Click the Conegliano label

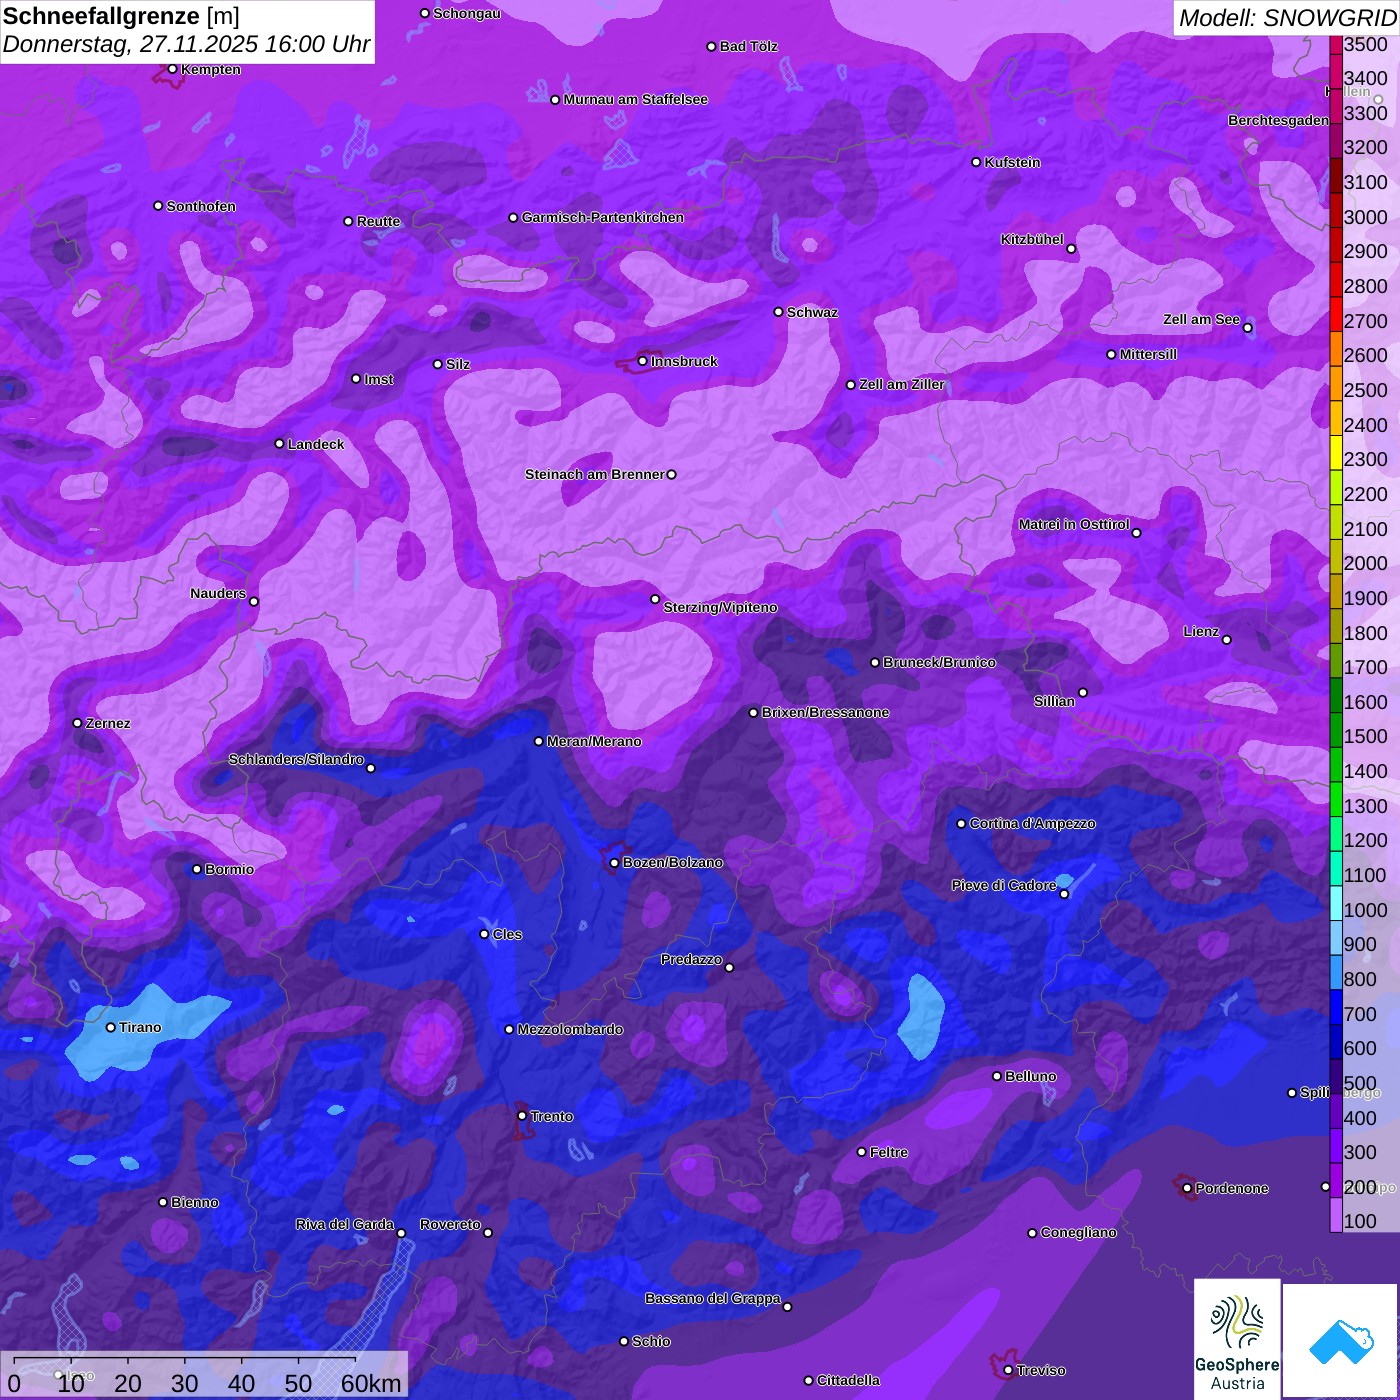[x=1078, y=1232]
